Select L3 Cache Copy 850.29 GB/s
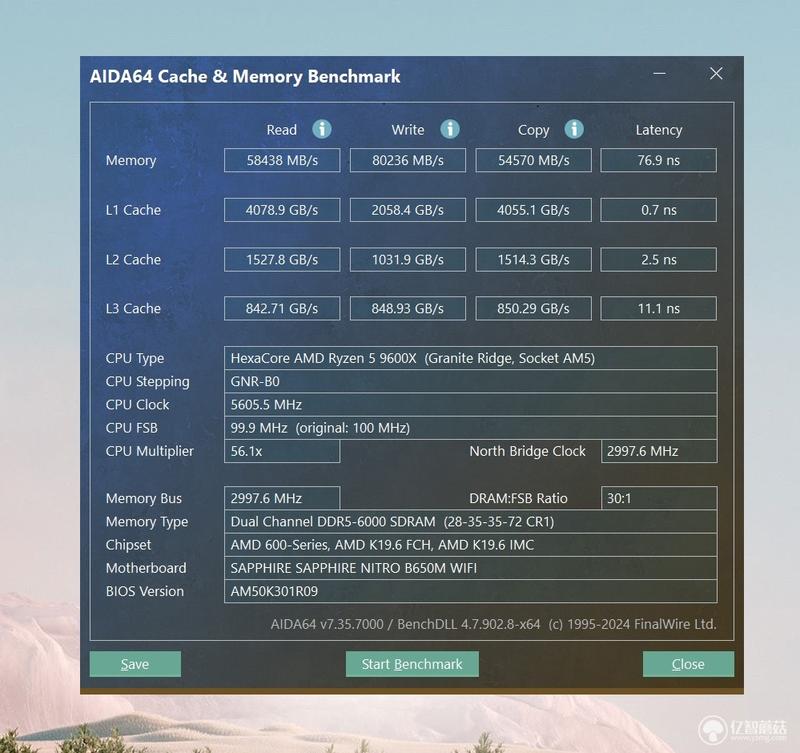 pos(534,309)
